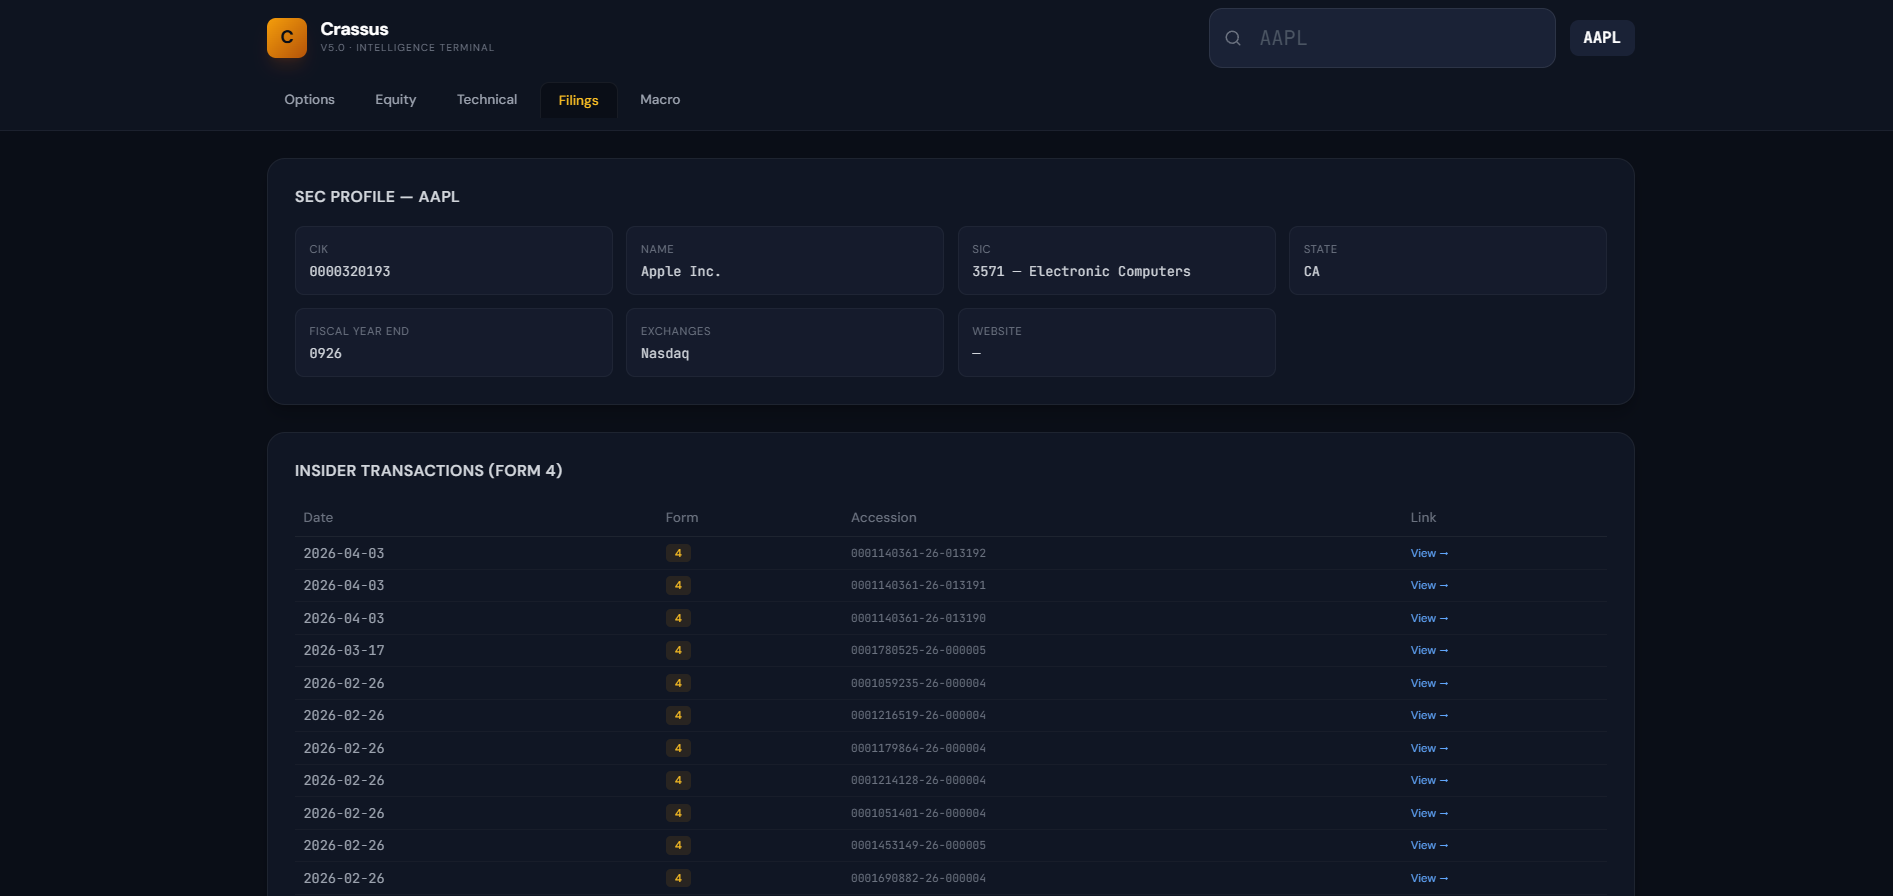Click the search magnifier icon

(1233, 38)
